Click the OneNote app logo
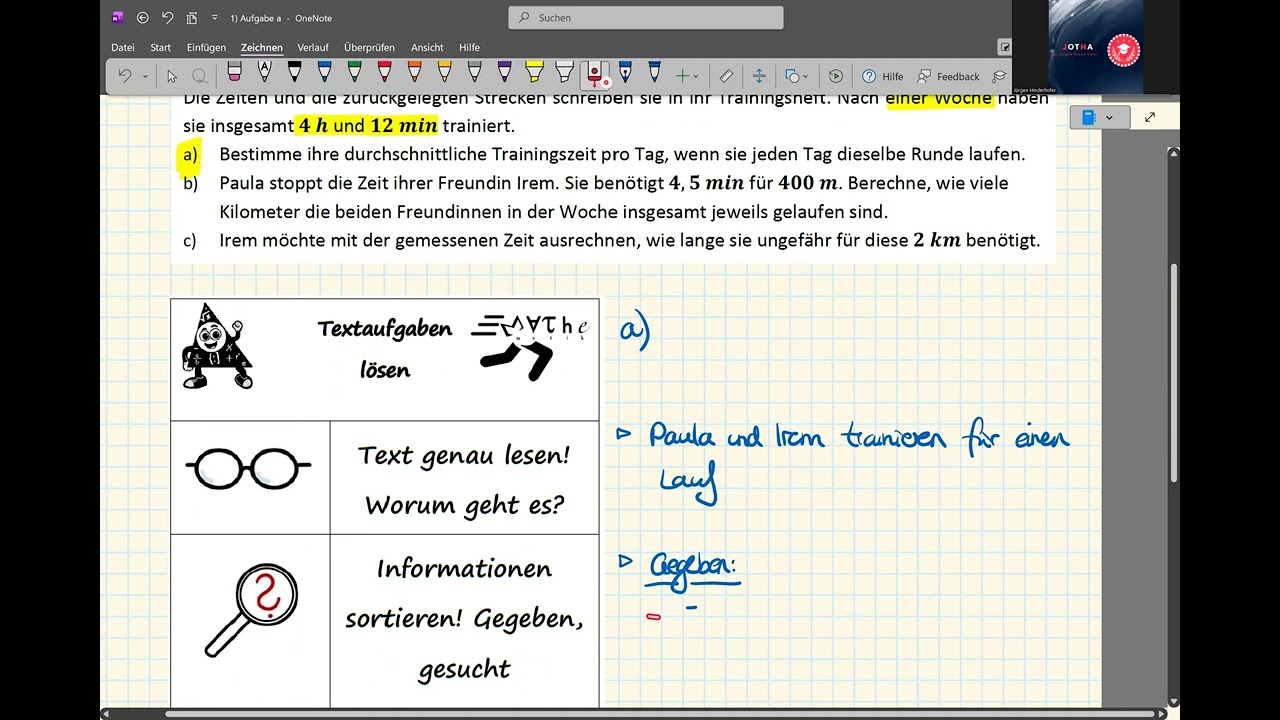Image resolution: width=1280 pixels, height=720 pixels. (x=117, y=17)
